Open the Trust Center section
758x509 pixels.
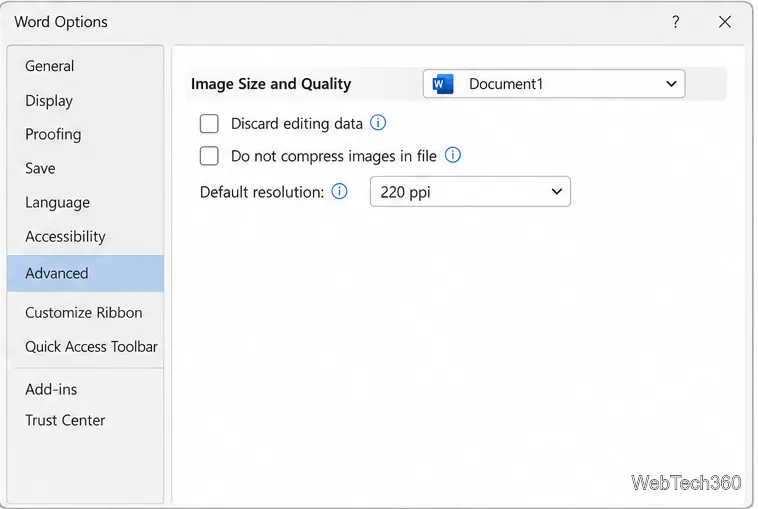(x=65, y=420)
